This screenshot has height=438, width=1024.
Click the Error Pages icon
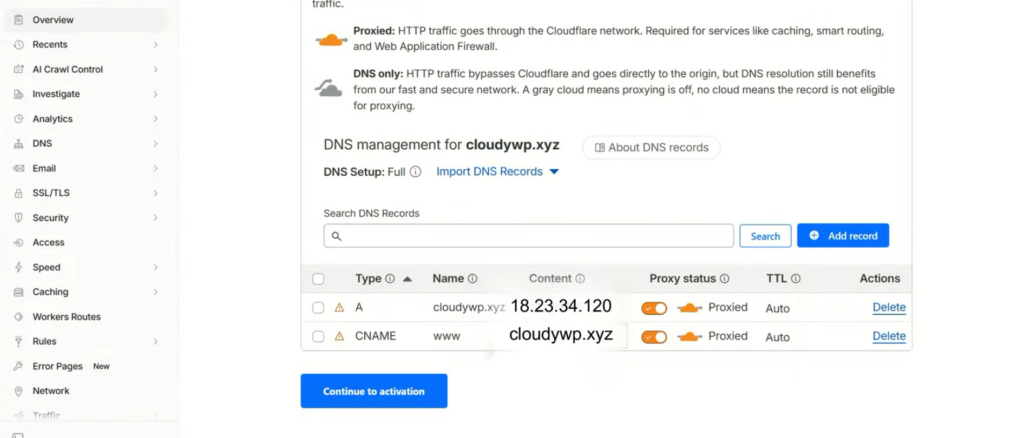pyautogui.click(x=18, y=366)
